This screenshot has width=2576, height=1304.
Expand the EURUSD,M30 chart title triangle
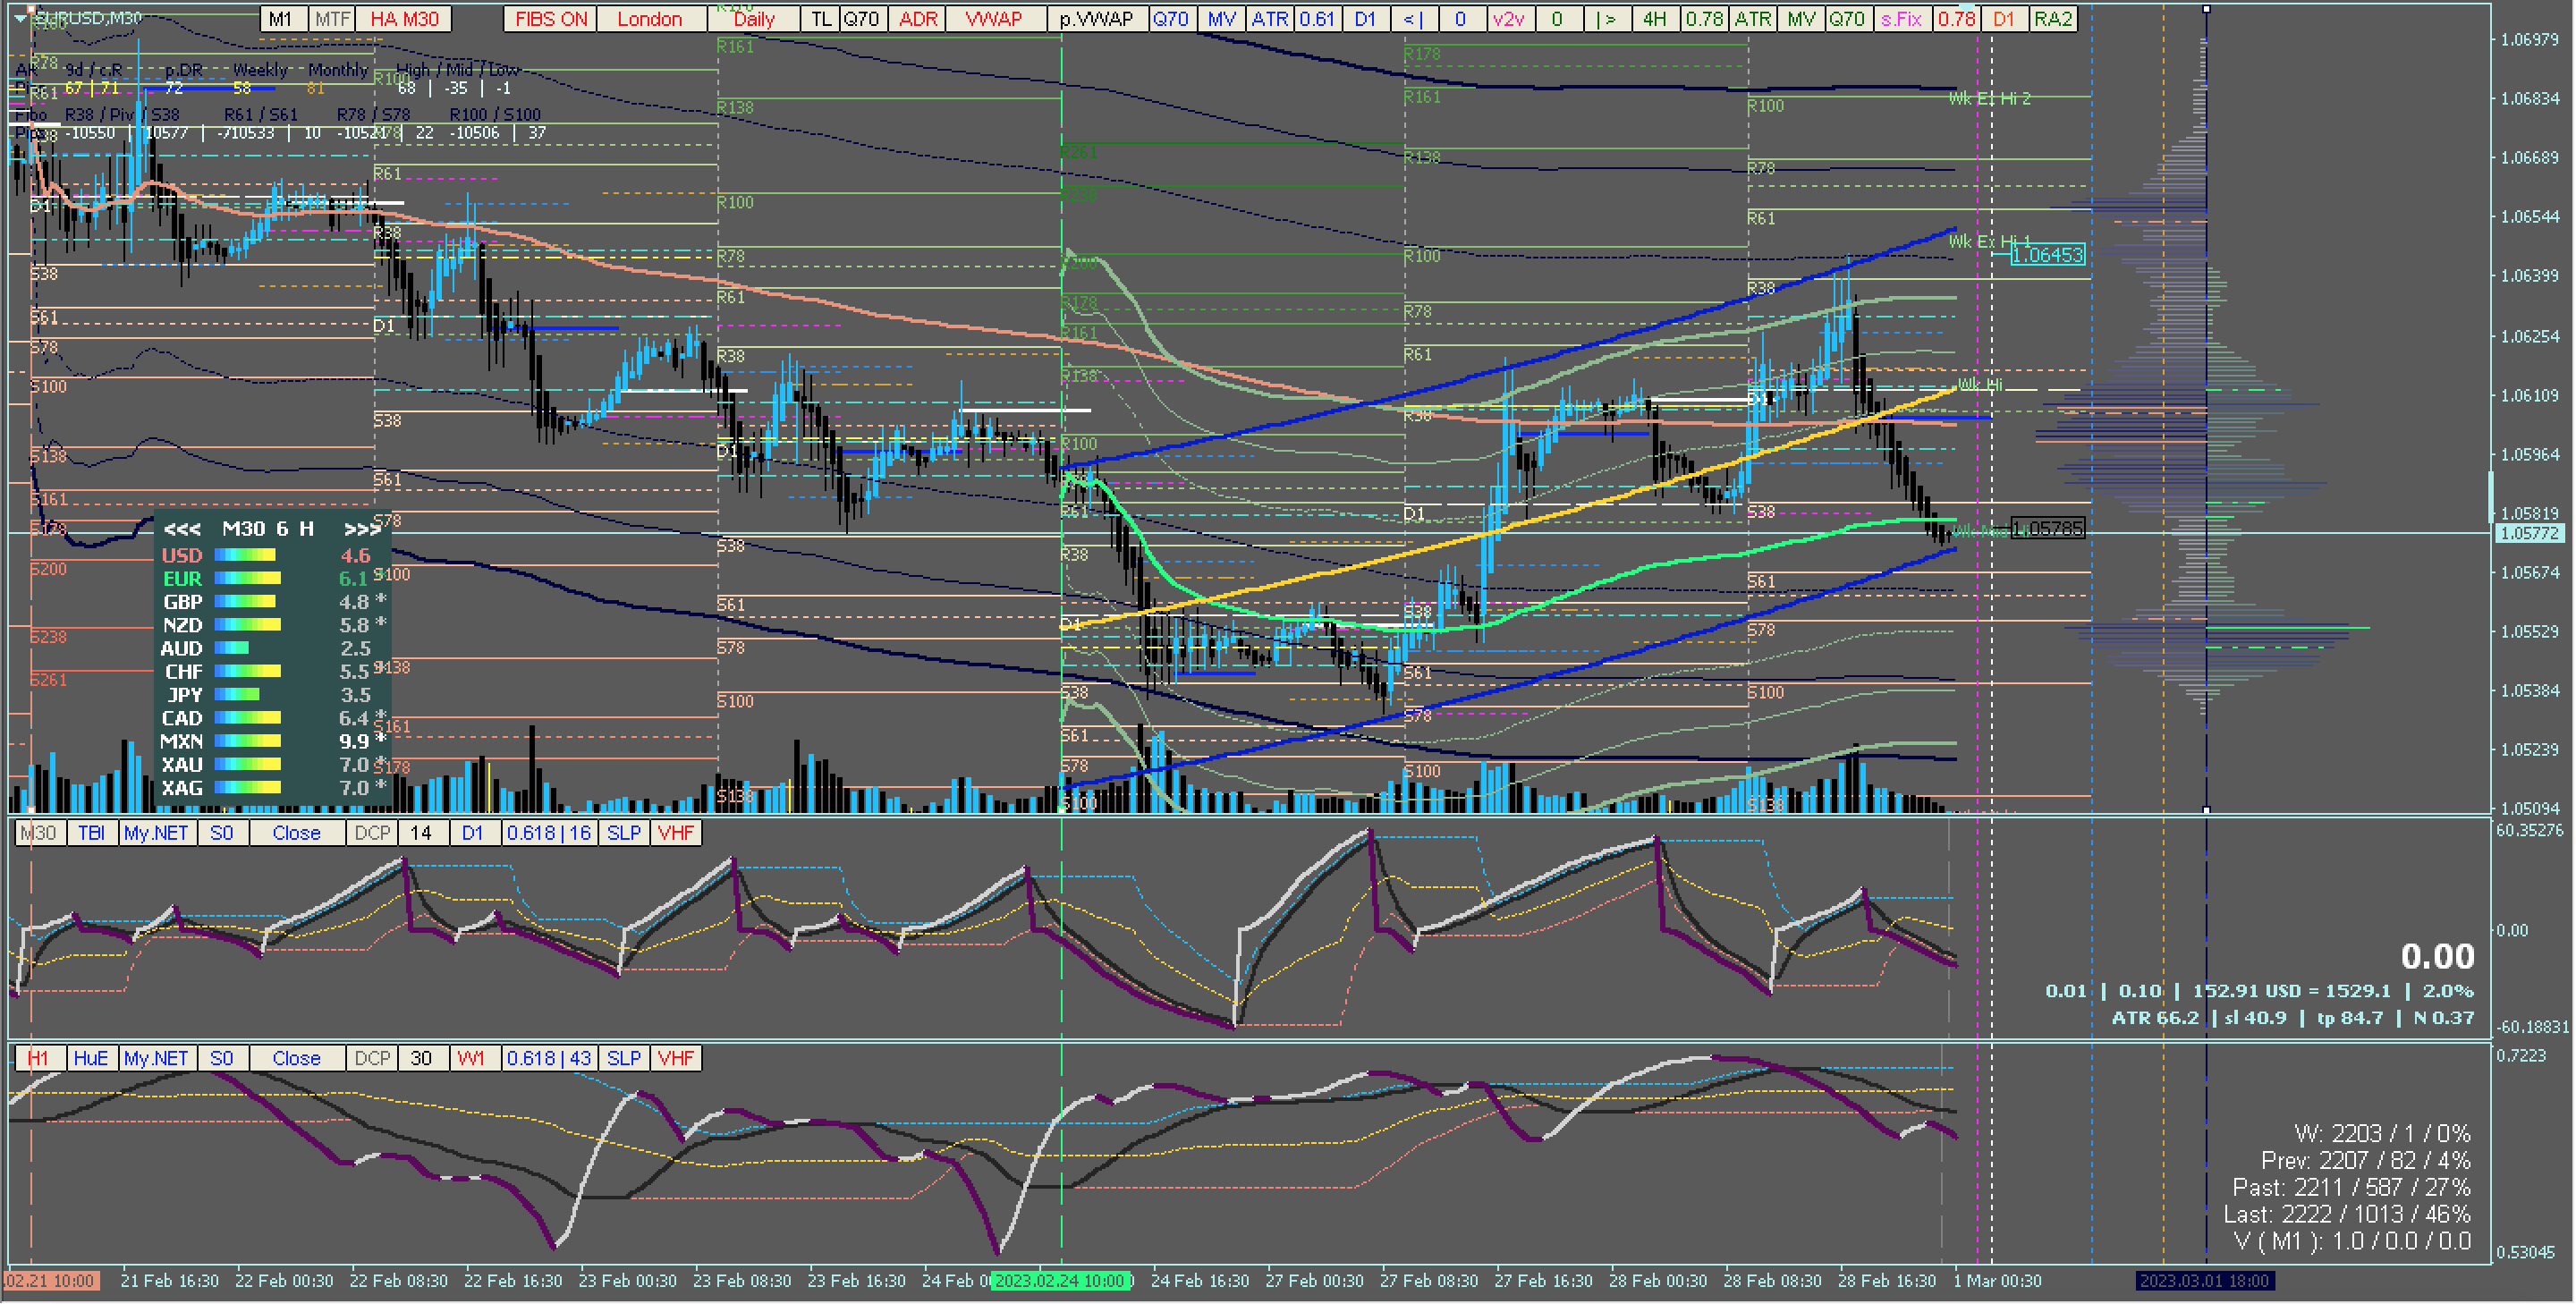[x=20, y=18]
